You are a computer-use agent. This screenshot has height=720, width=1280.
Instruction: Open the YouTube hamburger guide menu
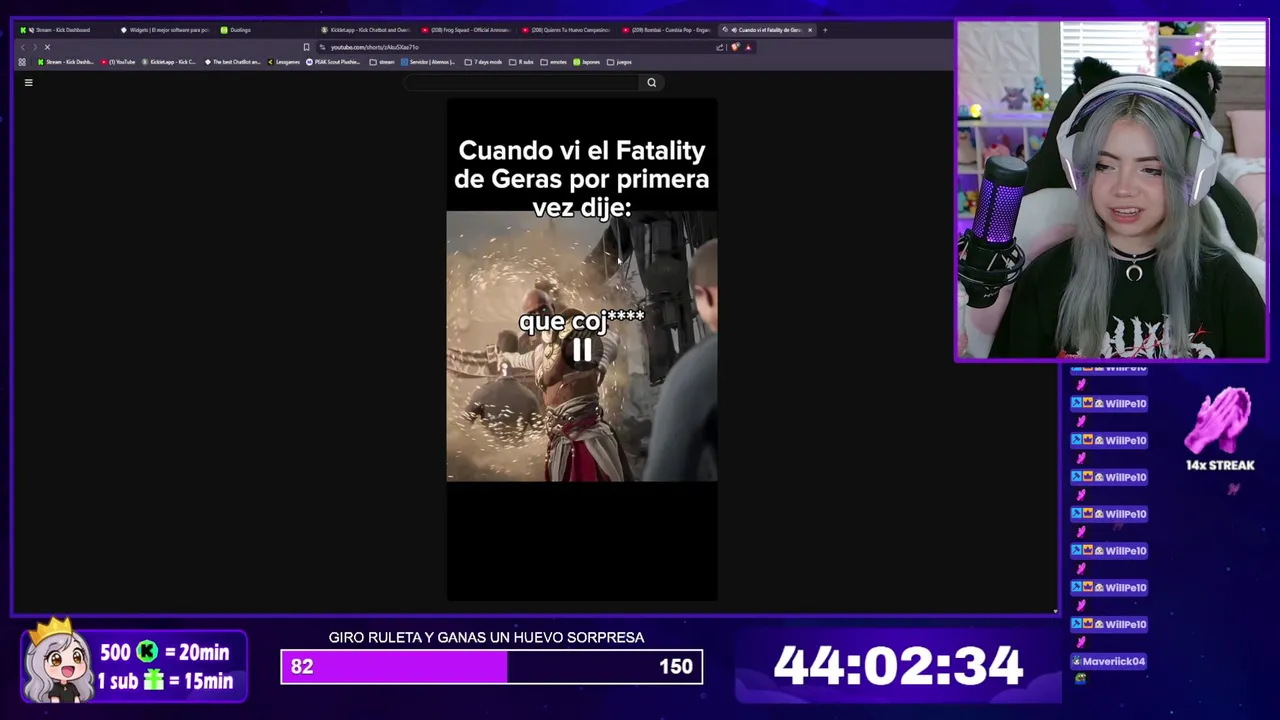pos(28,83)
